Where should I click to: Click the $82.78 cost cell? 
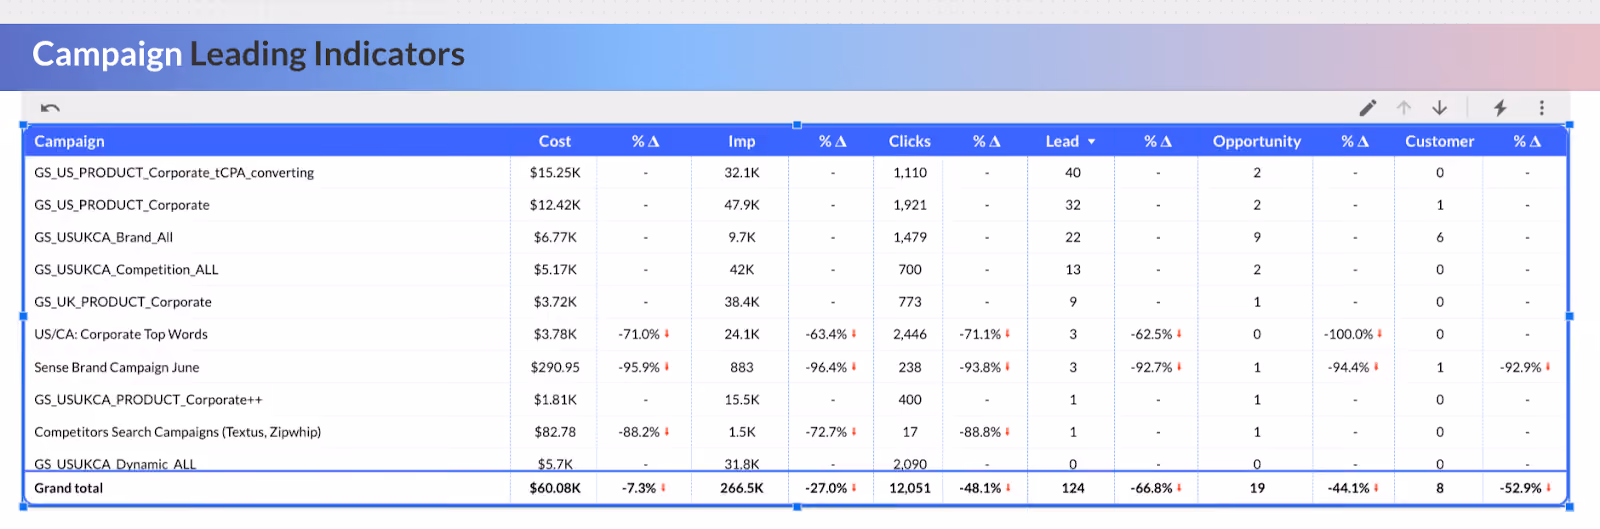click(555, 432)
